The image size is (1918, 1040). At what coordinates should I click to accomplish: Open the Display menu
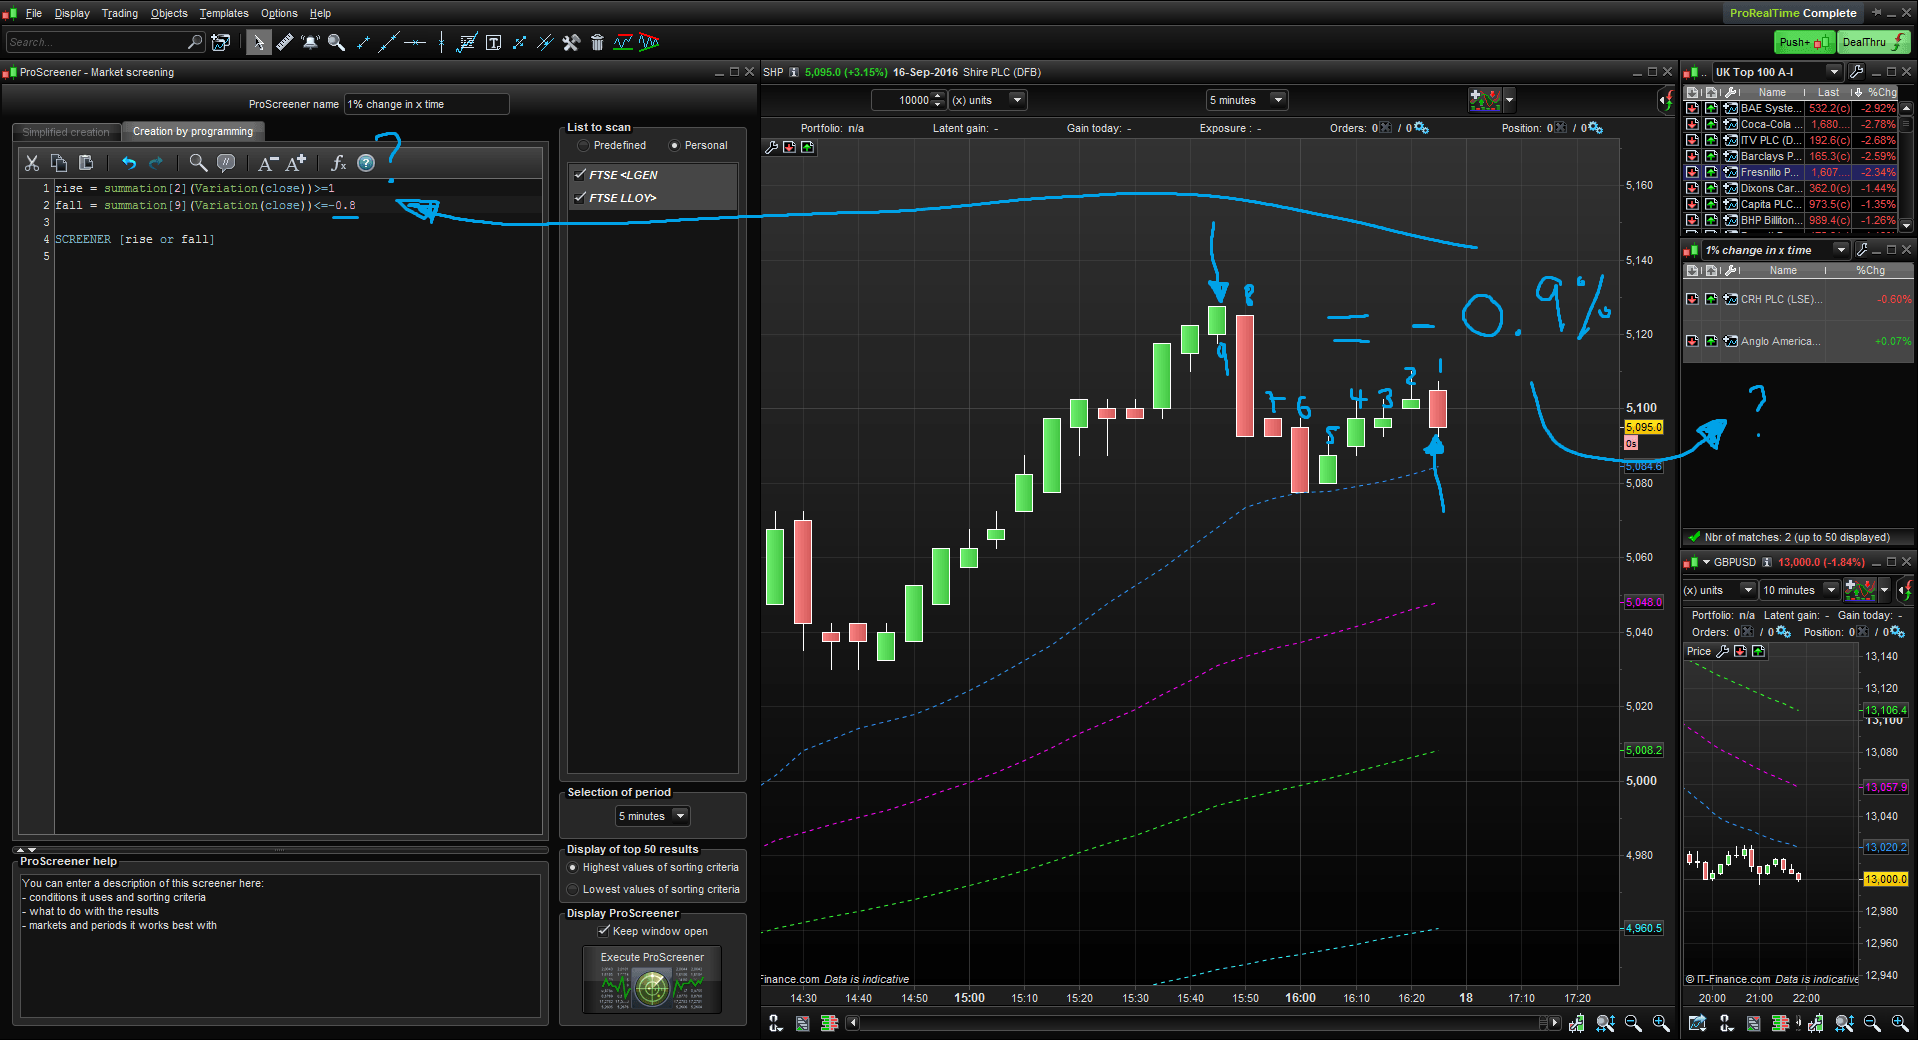72,13
